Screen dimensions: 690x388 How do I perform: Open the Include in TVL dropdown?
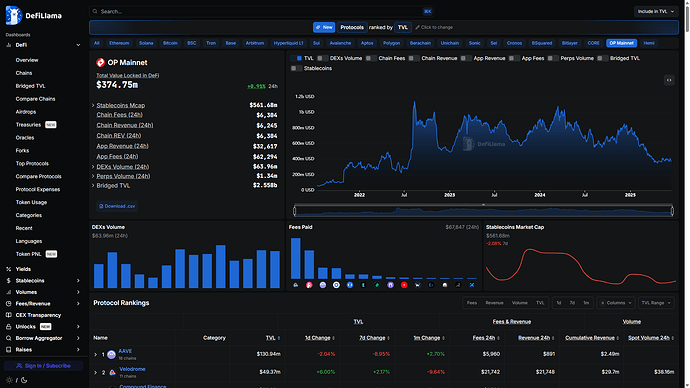coord(656,11)
